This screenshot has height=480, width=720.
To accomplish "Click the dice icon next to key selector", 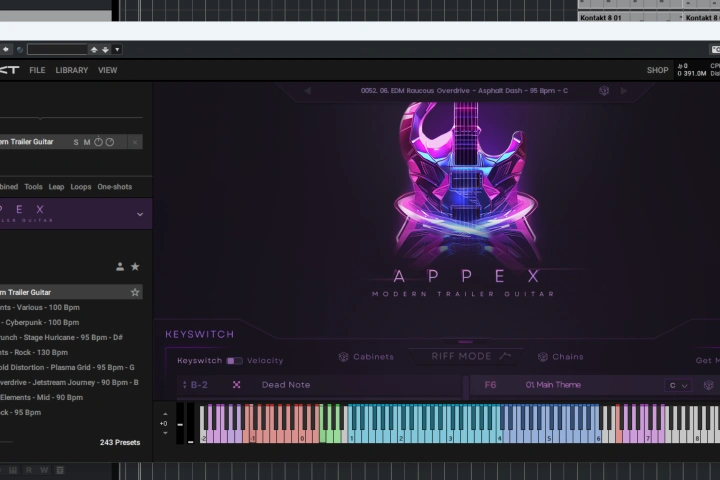I will (709, 385).
